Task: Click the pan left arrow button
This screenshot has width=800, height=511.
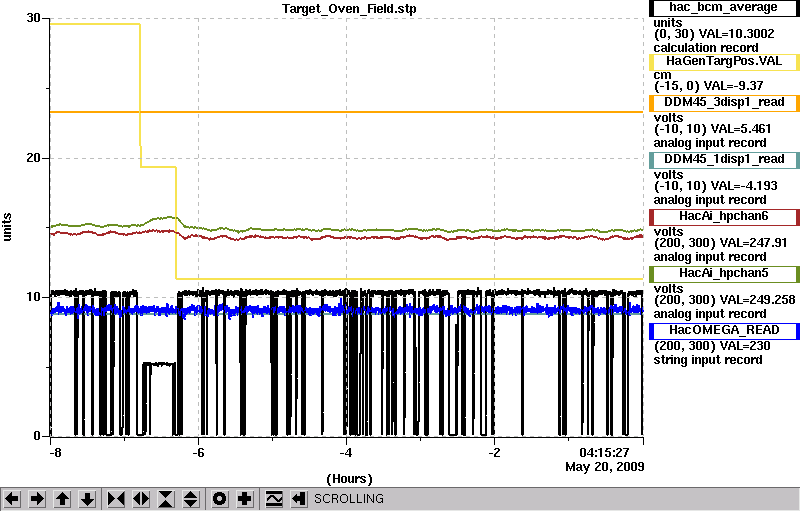Action: [12, 499]
